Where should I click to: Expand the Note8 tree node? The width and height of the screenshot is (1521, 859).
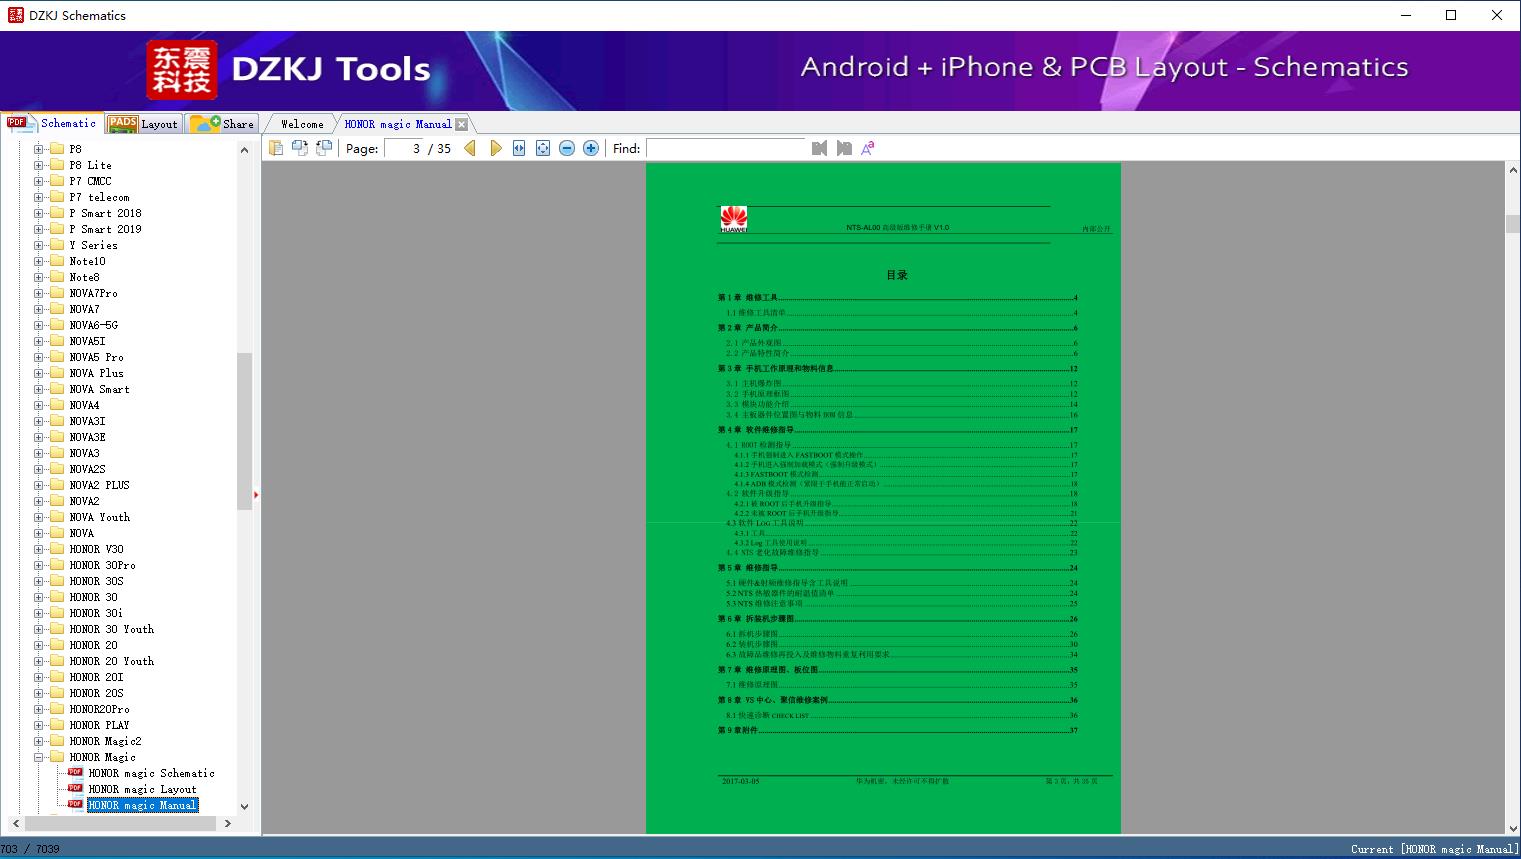(x=39, y=277)
